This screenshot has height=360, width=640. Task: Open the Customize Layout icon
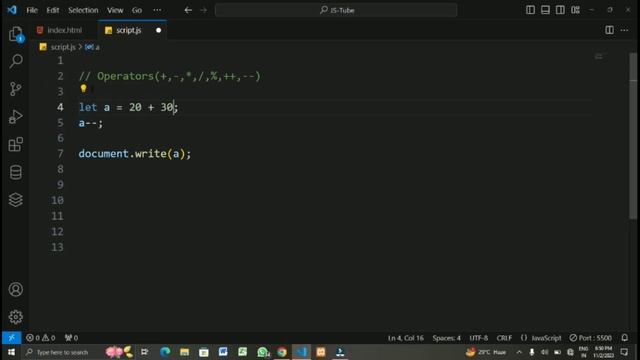(x=576, y=10)
